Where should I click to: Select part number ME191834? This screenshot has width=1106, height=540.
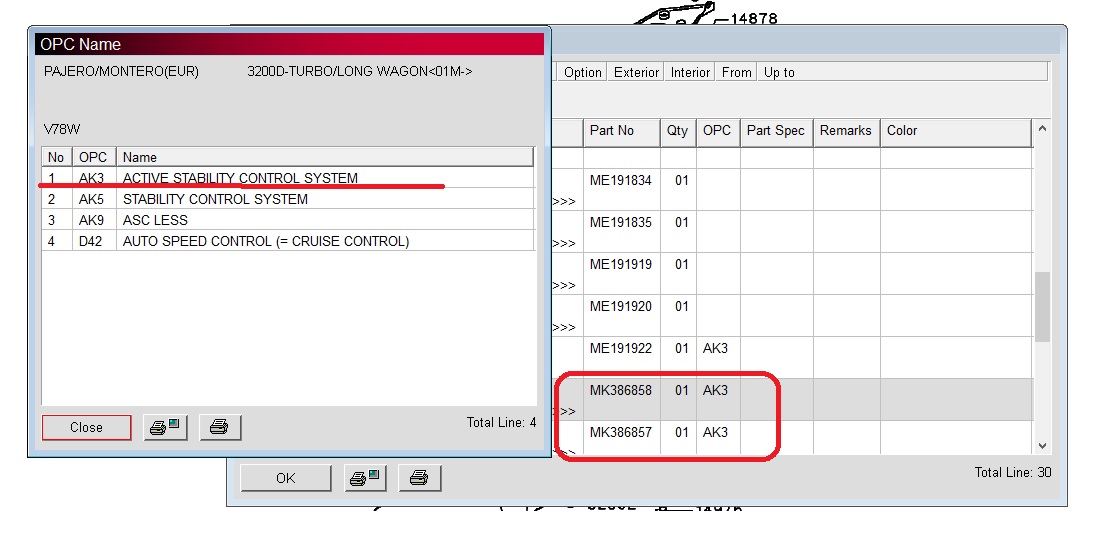coord(621,180)
